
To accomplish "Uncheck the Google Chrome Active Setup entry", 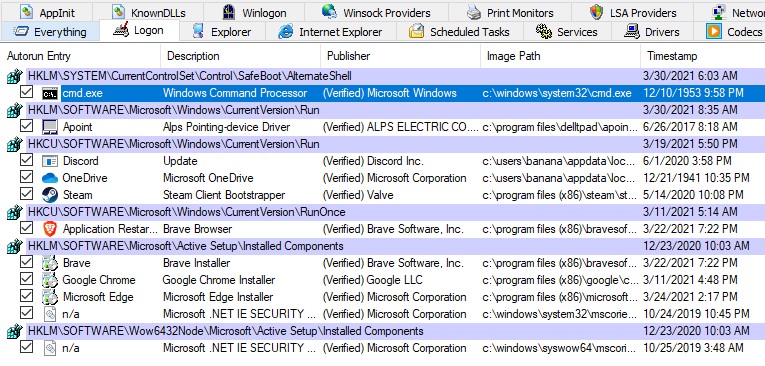I will tap(26, 279).
